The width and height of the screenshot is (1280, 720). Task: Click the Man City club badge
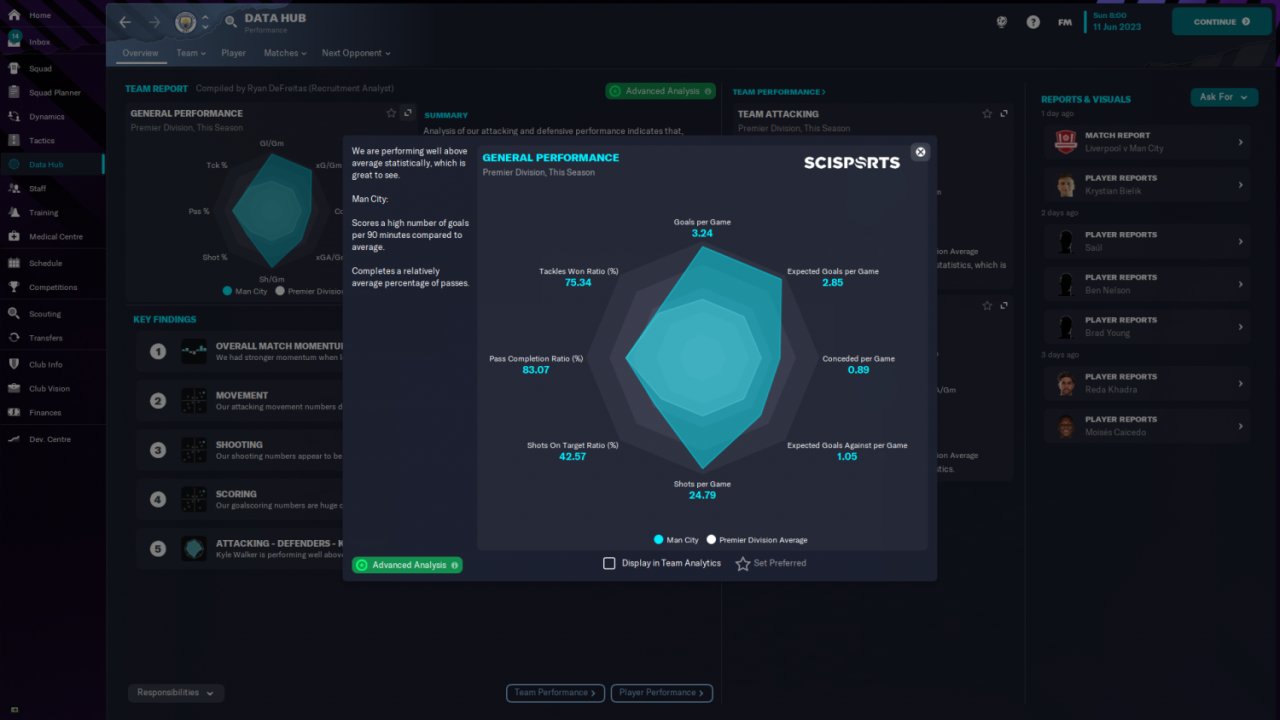pos(186,22)
